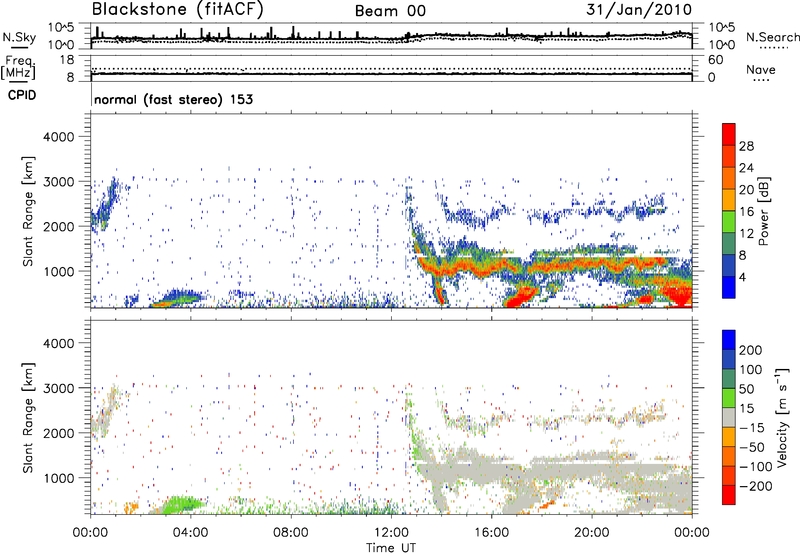Viewport: 800px width, 554px height.
Task: Click the '12:00' time tick label
Action: (391, 533)
